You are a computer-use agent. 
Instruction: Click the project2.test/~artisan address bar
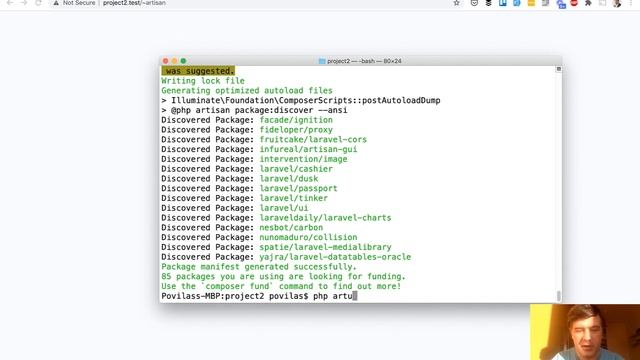134,3
